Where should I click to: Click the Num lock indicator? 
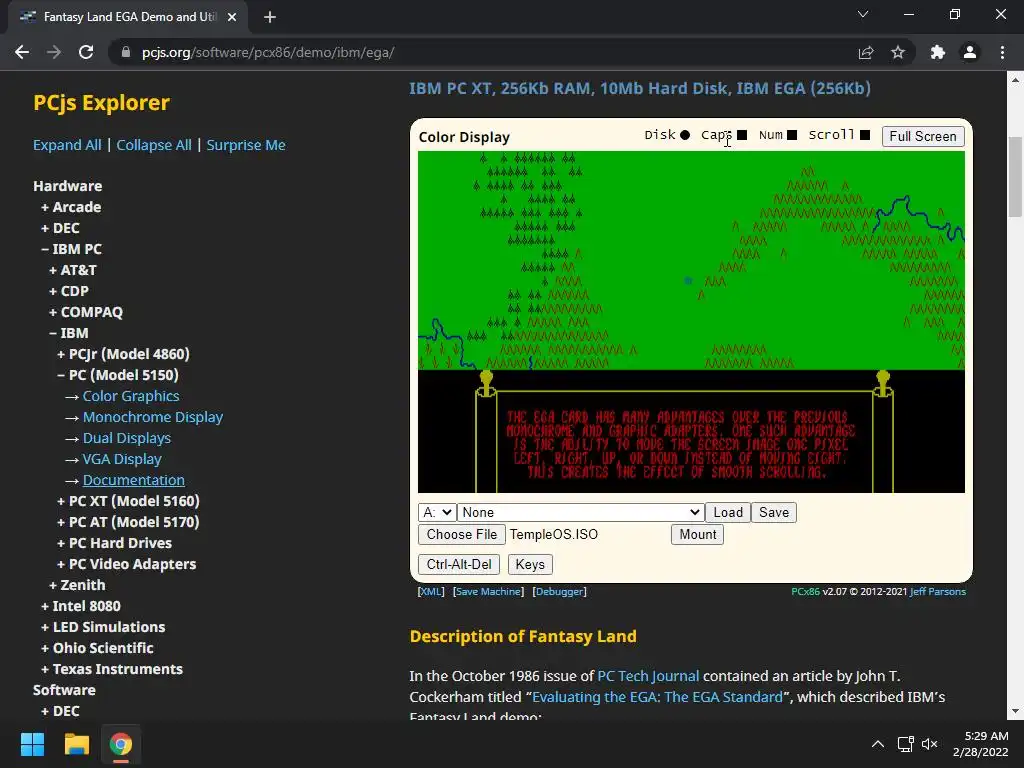pyautogui.click(x=792, y=135)
